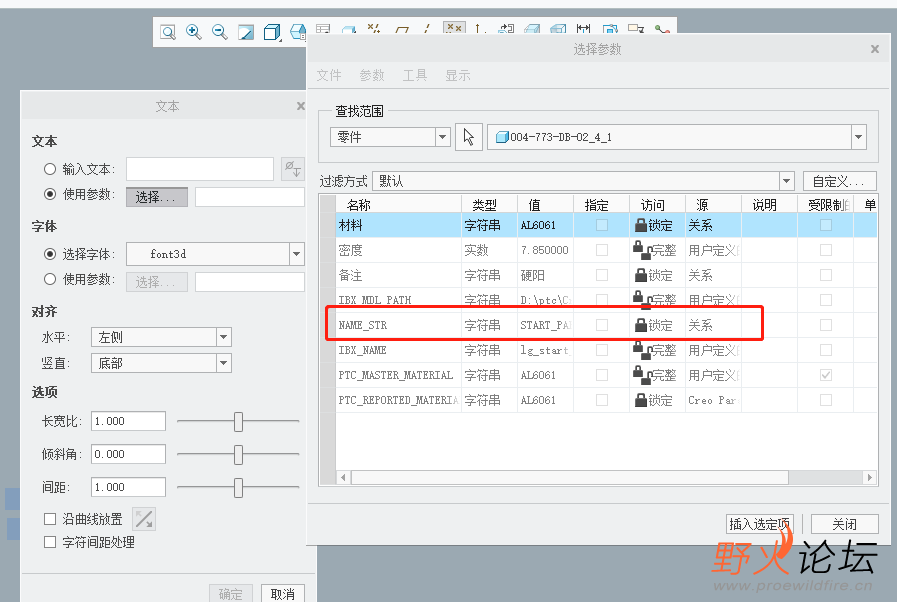This screenshot has height=602, width=897.
Task: Click the lock icon in the NAME_STR row
Action: [641, 325]
